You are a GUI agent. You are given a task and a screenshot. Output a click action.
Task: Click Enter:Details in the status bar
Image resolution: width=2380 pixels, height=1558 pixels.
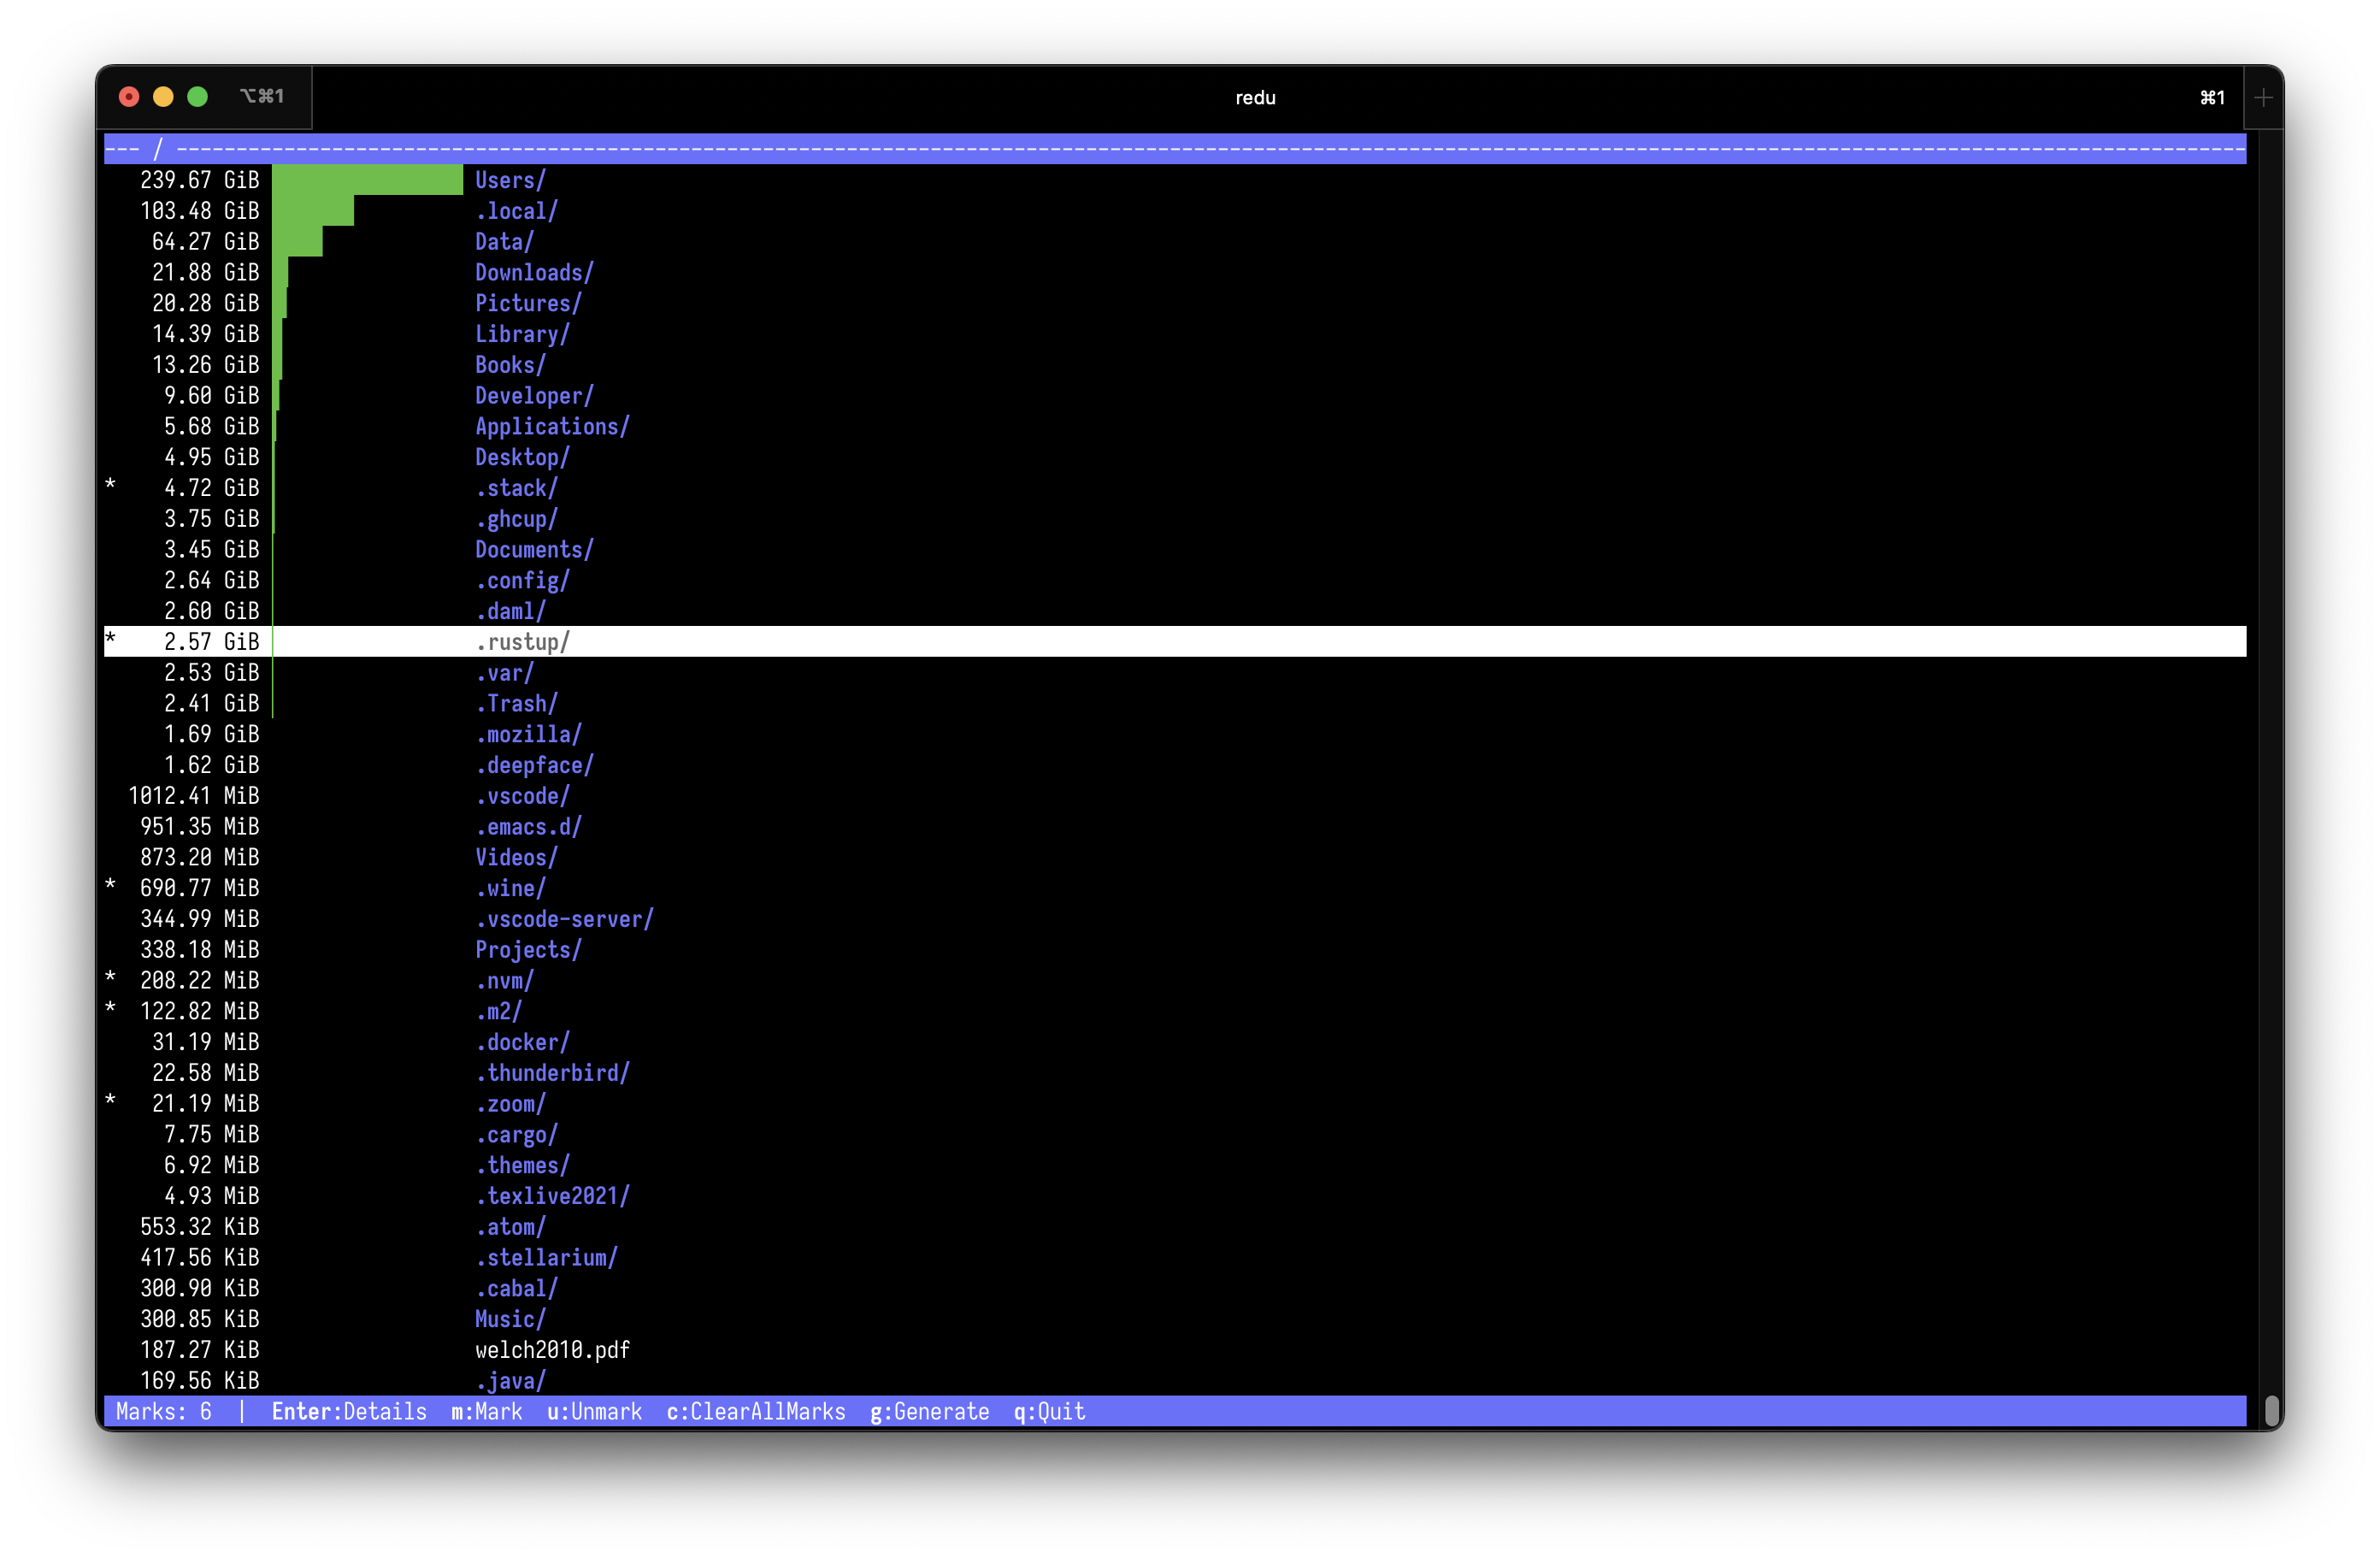coord(349,1411)
